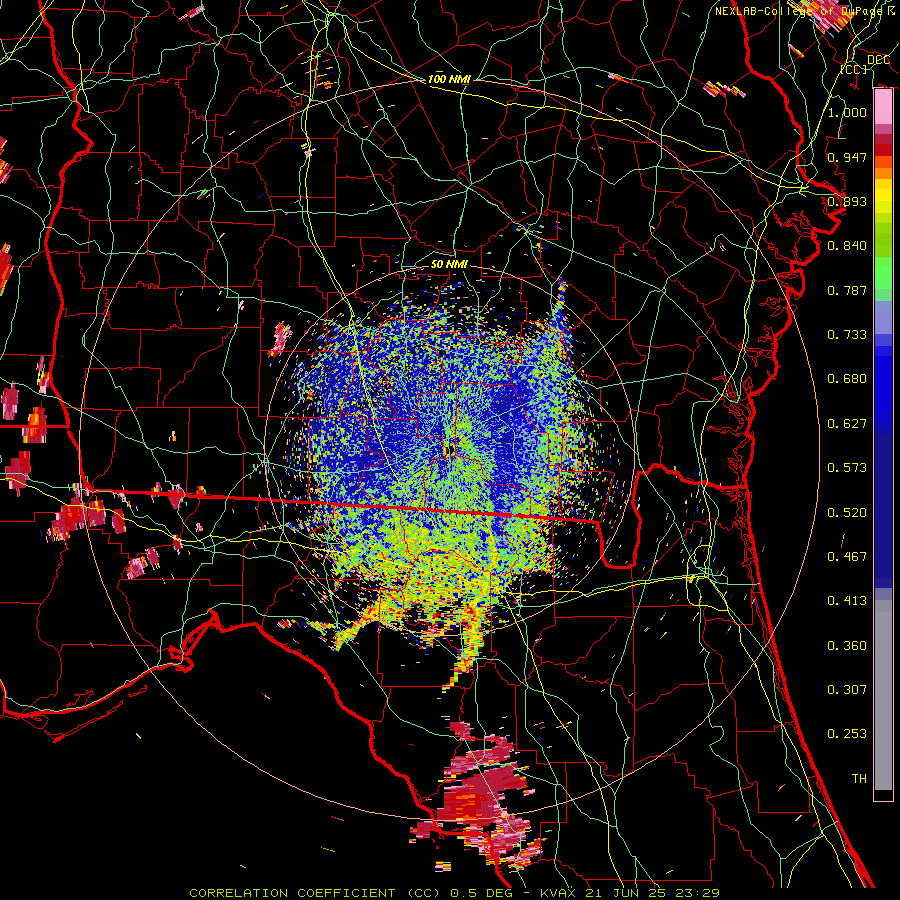The height and width of the screenshot is (900, 900).
Task: Click the radar site marker at the rings' center
Action: tap(449, 450)
